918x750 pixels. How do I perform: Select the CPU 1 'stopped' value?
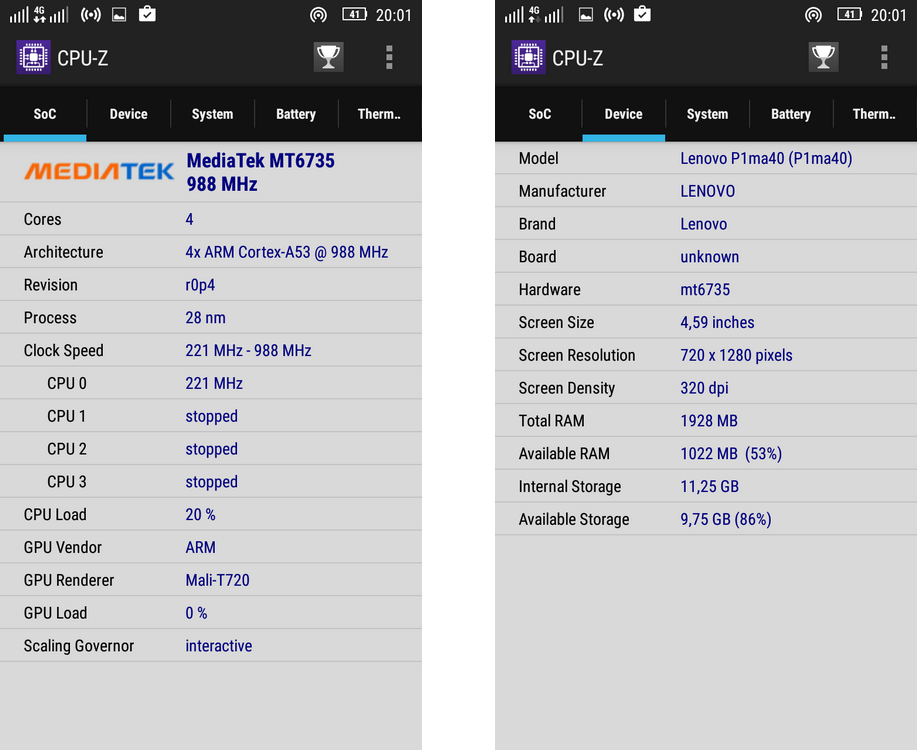click(x=211, y=416)
